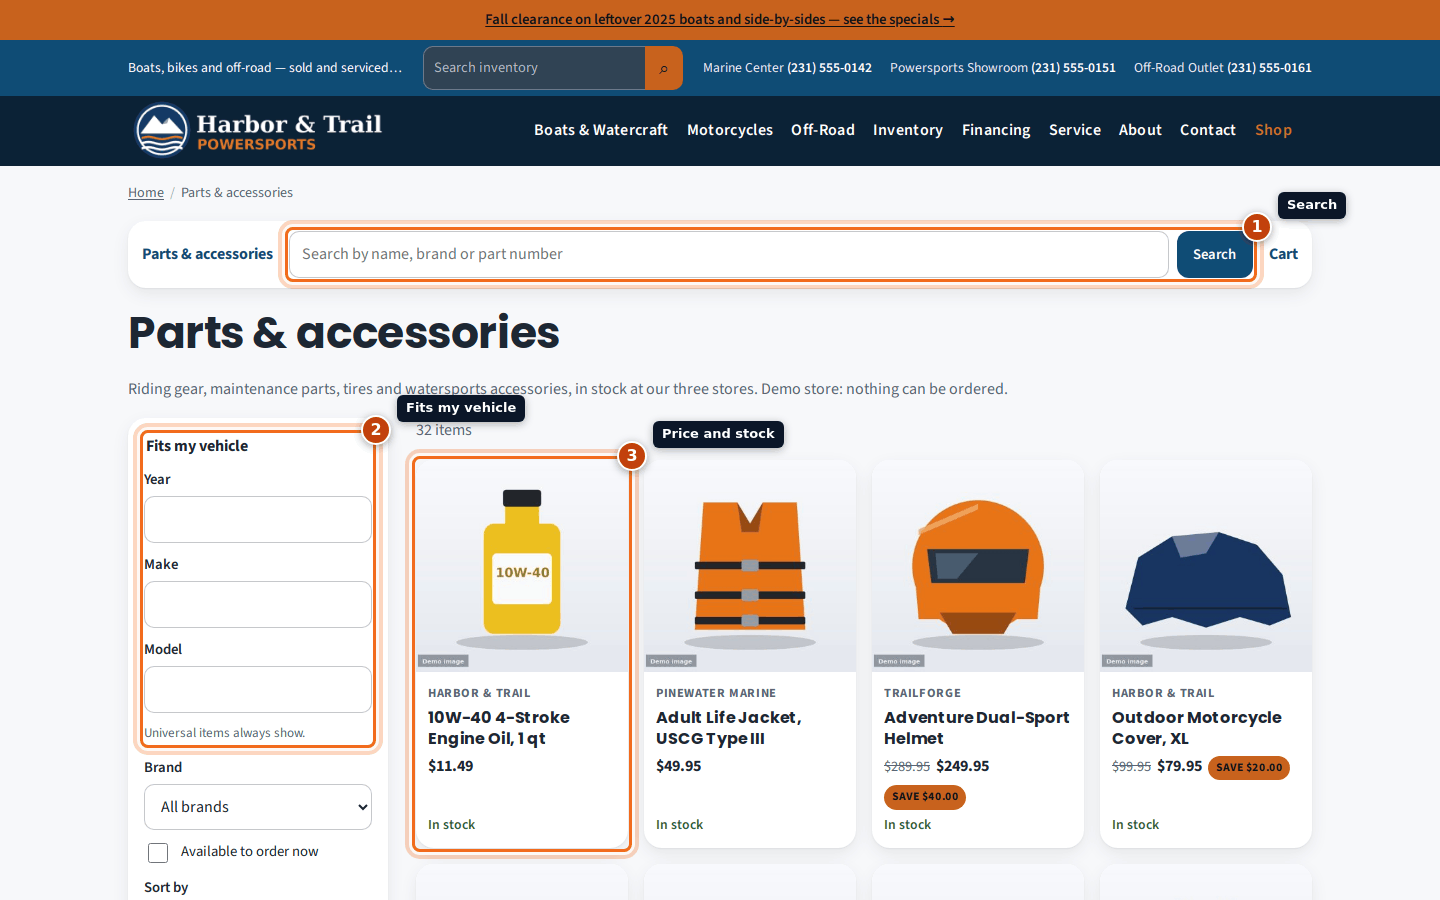Click the PINEWATER MARINE brand label
1440x900 pixels.
click(716, 693)
